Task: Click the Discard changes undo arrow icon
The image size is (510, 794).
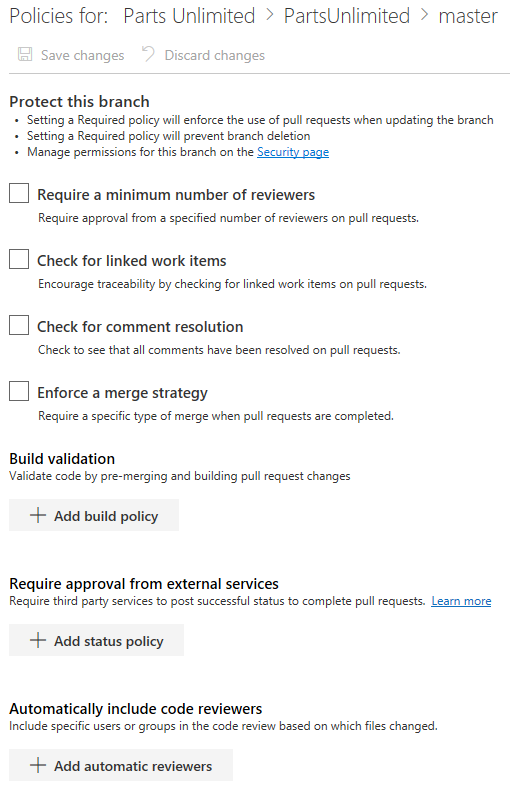Action: point(148,54)
